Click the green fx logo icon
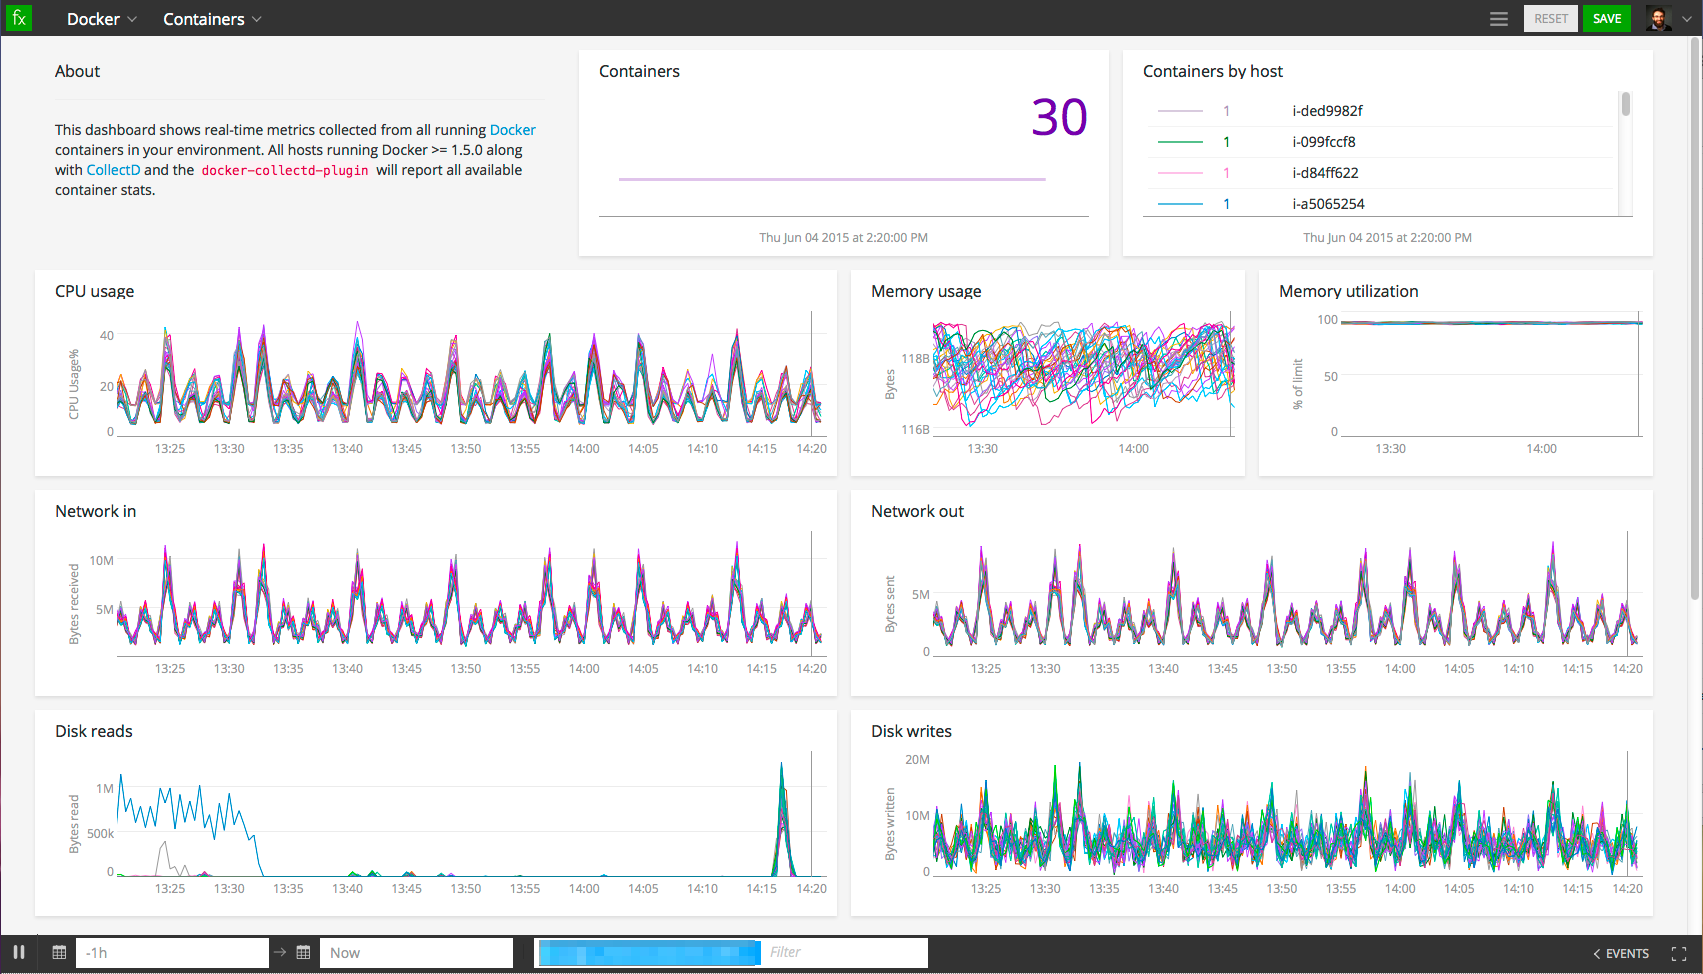 click(x=18, y=18)
